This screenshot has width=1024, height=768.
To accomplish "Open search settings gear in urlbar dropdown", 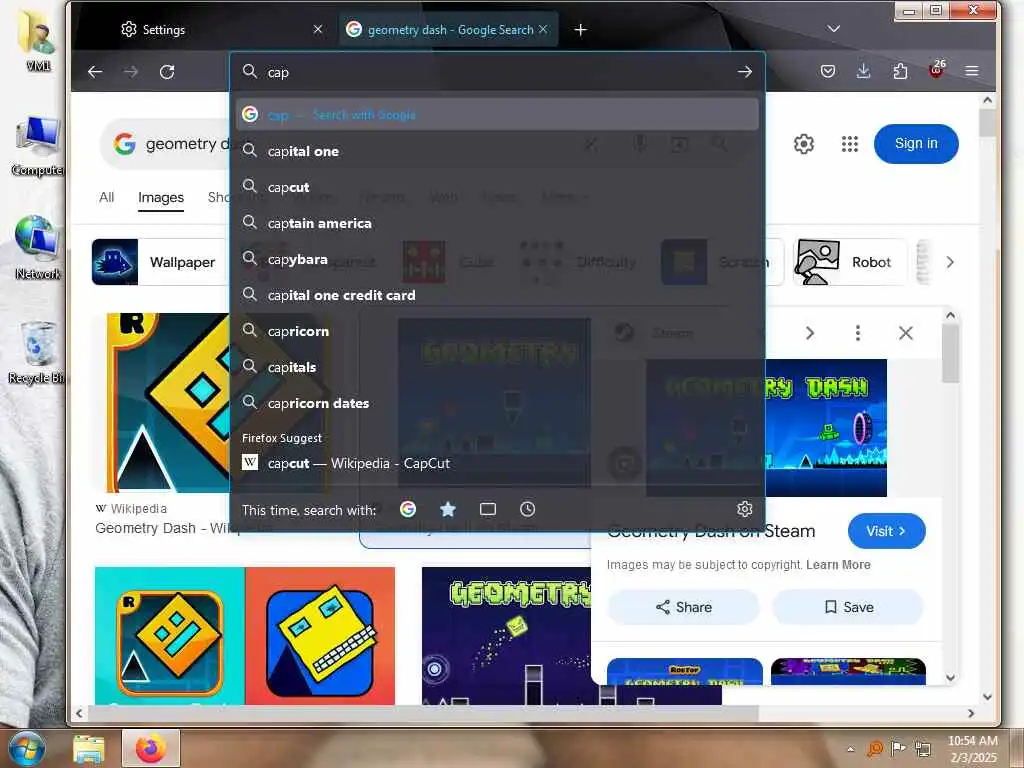I will [744, 509].
